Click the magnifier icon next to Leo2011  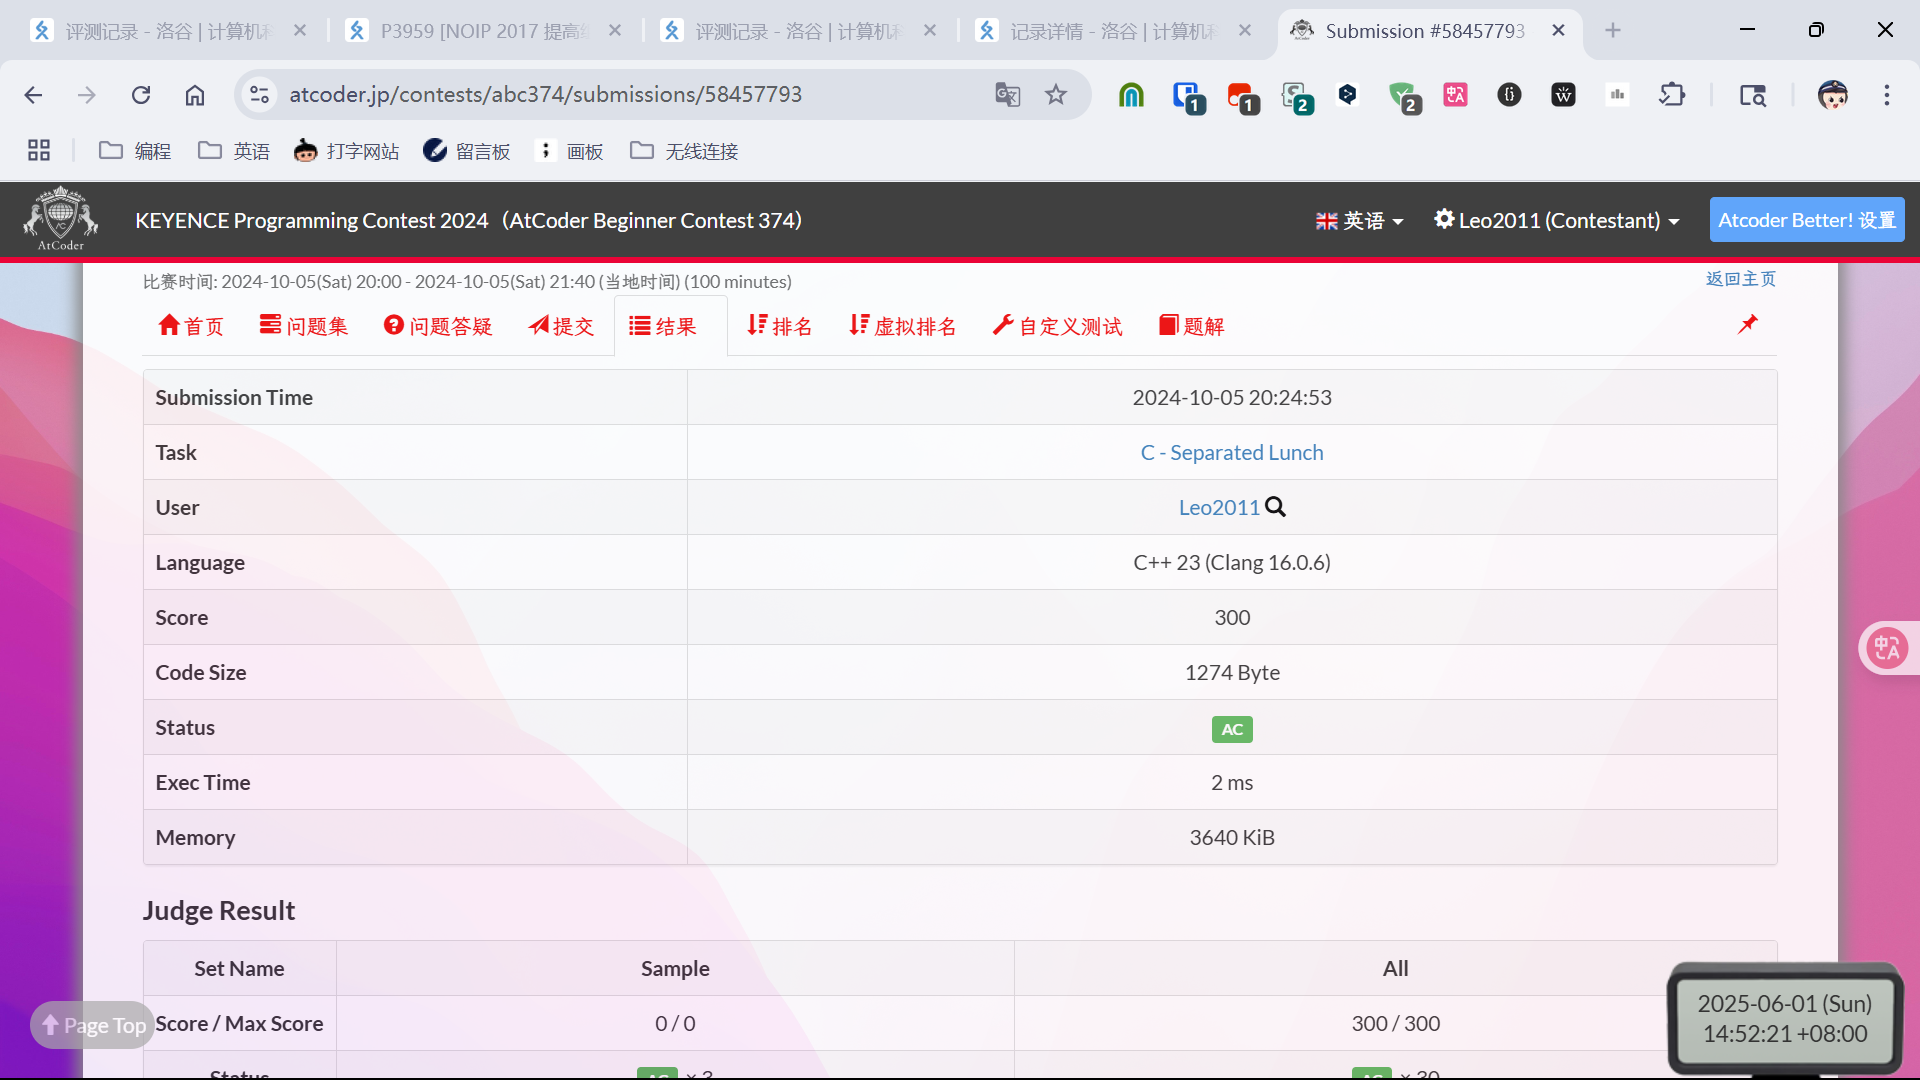click(x=1276, y=507)
